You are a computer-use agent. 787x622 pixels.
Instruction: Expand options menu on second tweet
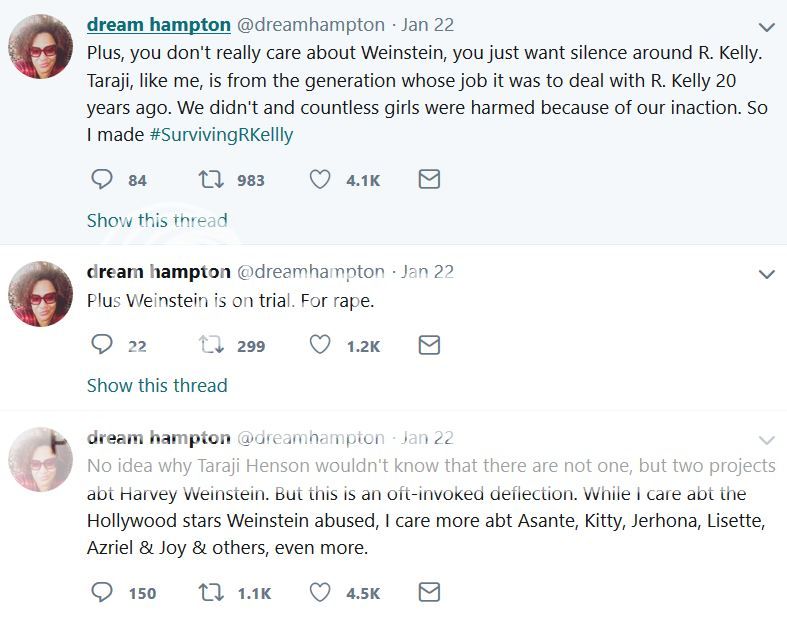(x=767, y=274)
